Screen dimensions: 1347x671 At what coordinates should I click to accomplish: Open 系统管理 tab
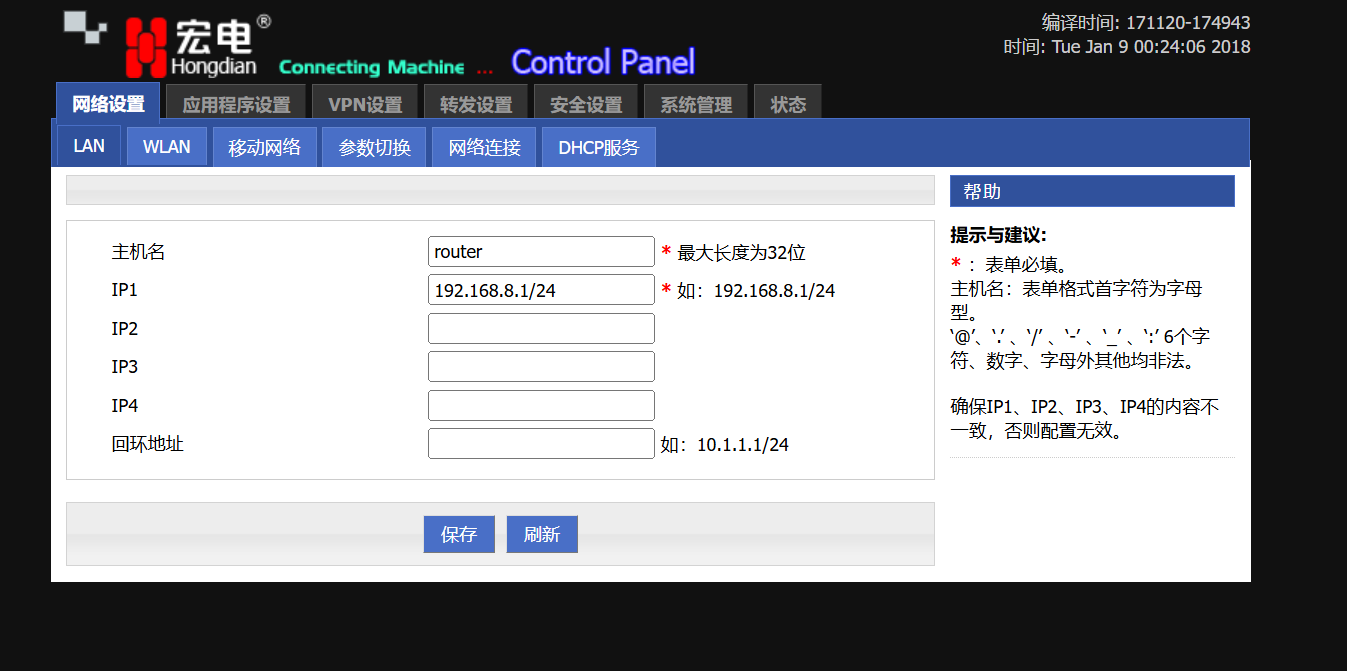tap(695, 105)
